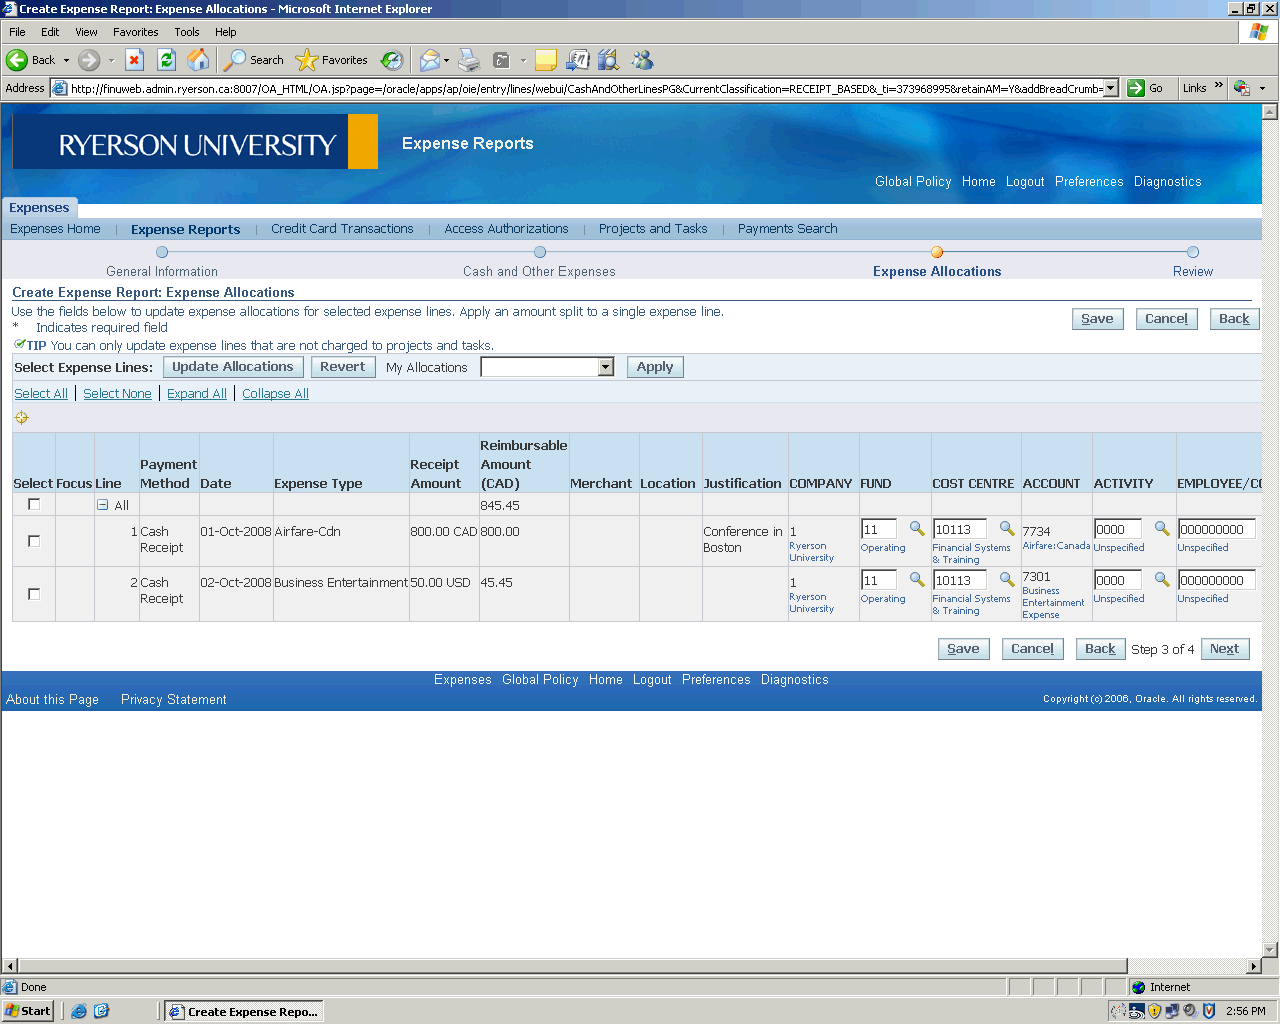The image size is (1280, 1024).
Task: Click the browser Refresh toolbar icon
Action: pyautogui.click(x=167, y=60)
